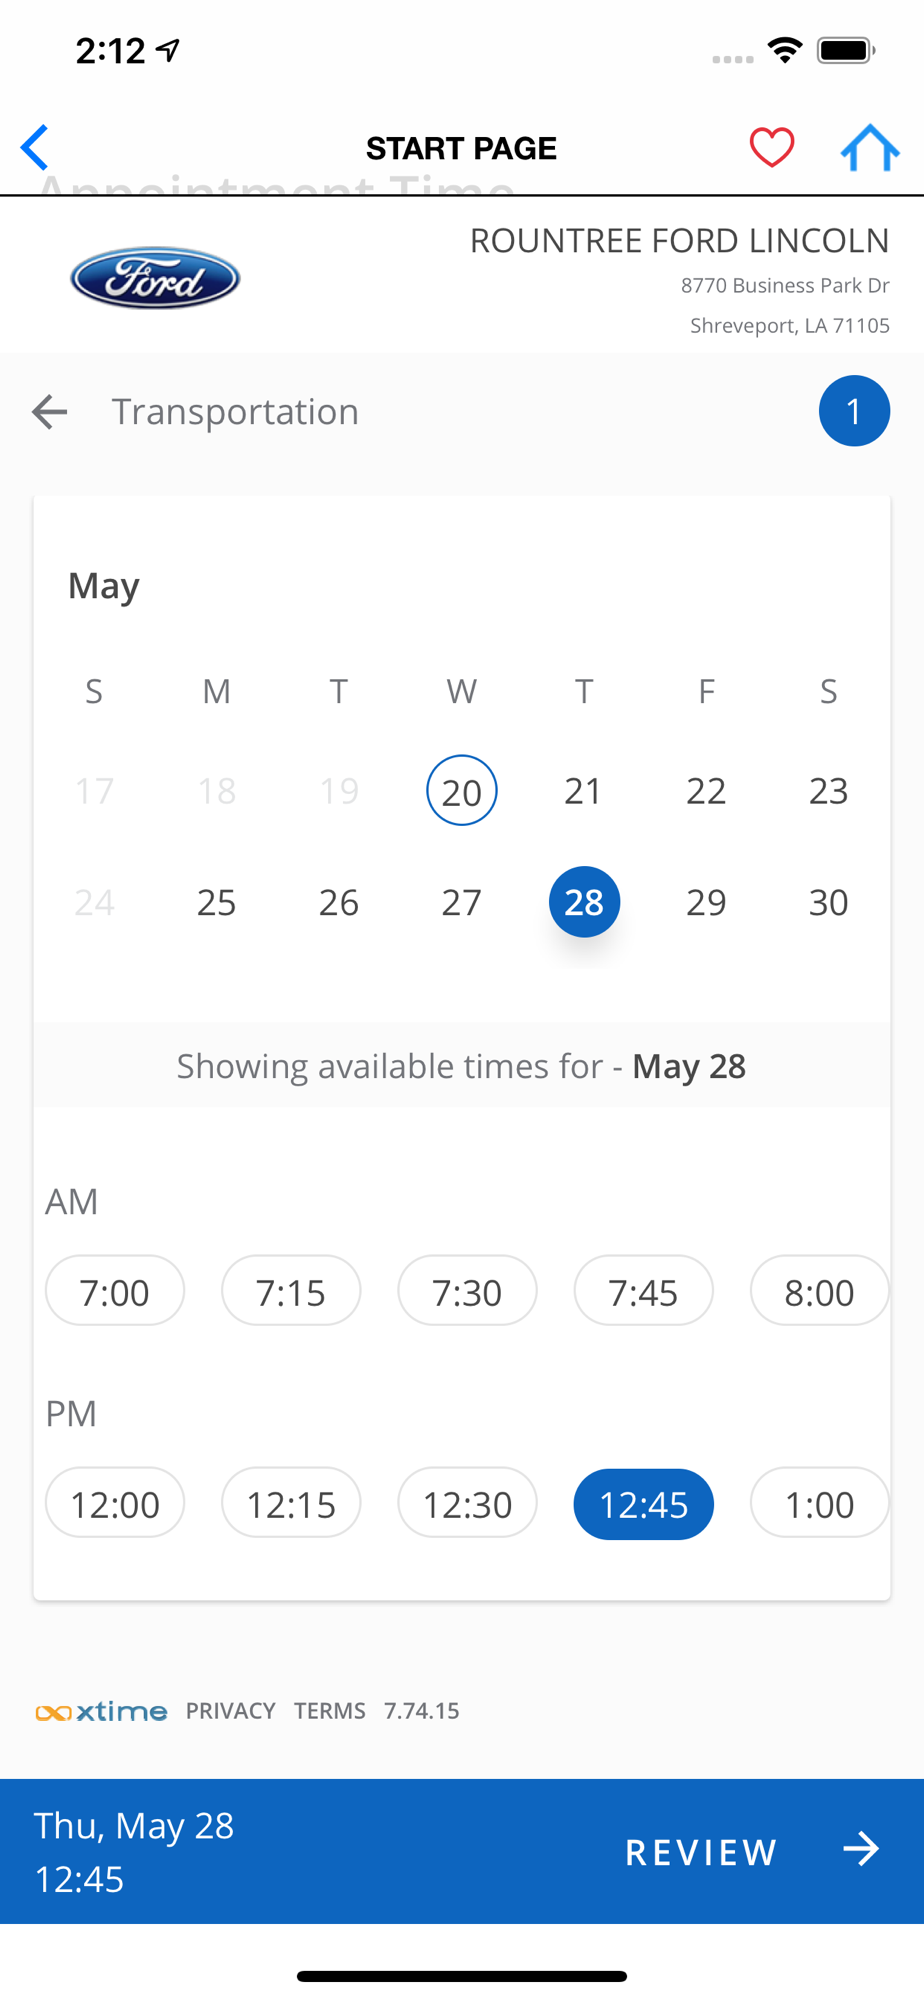Pick the 1:00 PM time slot
Screen dimensions: 924x2000
tap(819, 1503)
